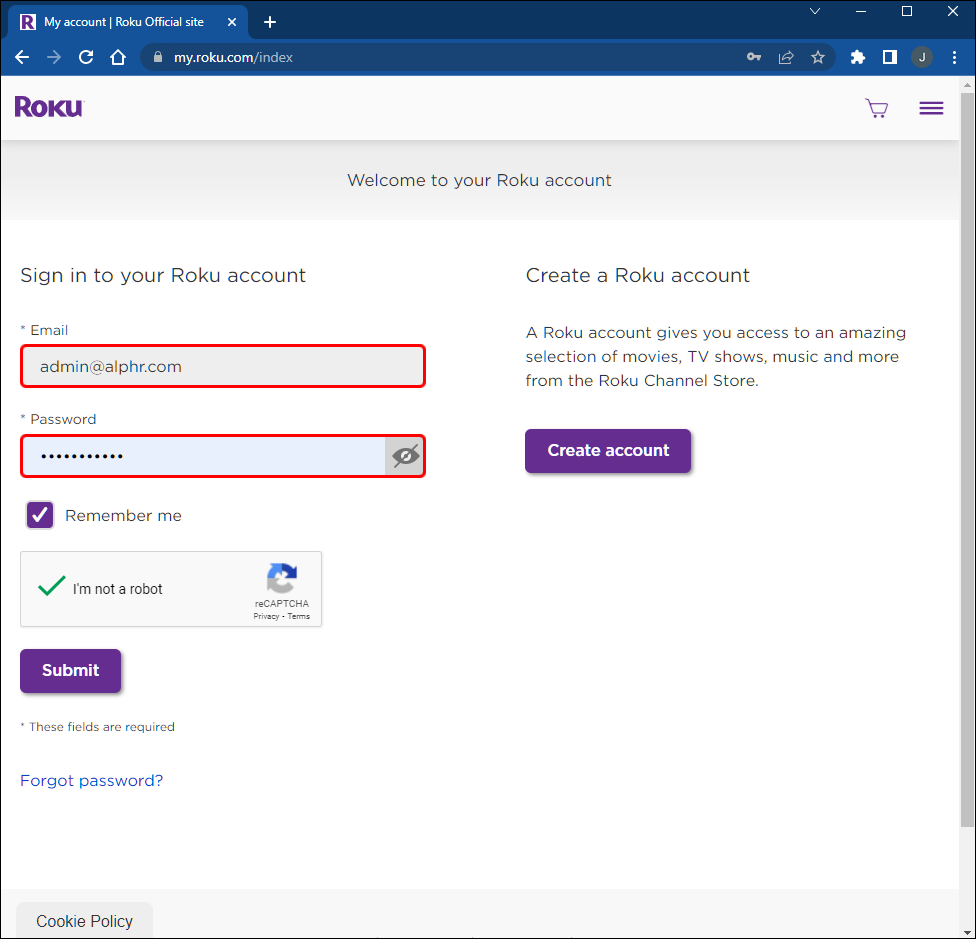This screenshot has width=976, height=939.
Task: Go back to previous page
Action: coord(22,57)
